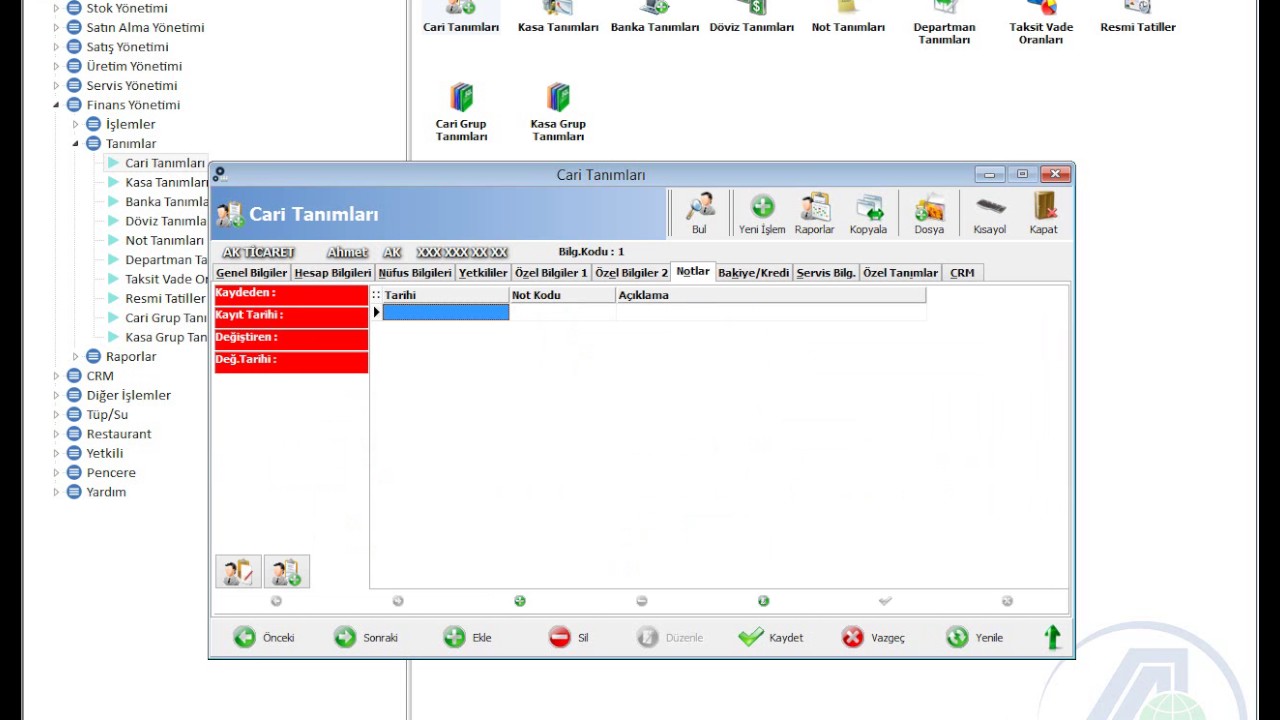Click the person-with-plus add icon
1280x720 pixels.
286,571
